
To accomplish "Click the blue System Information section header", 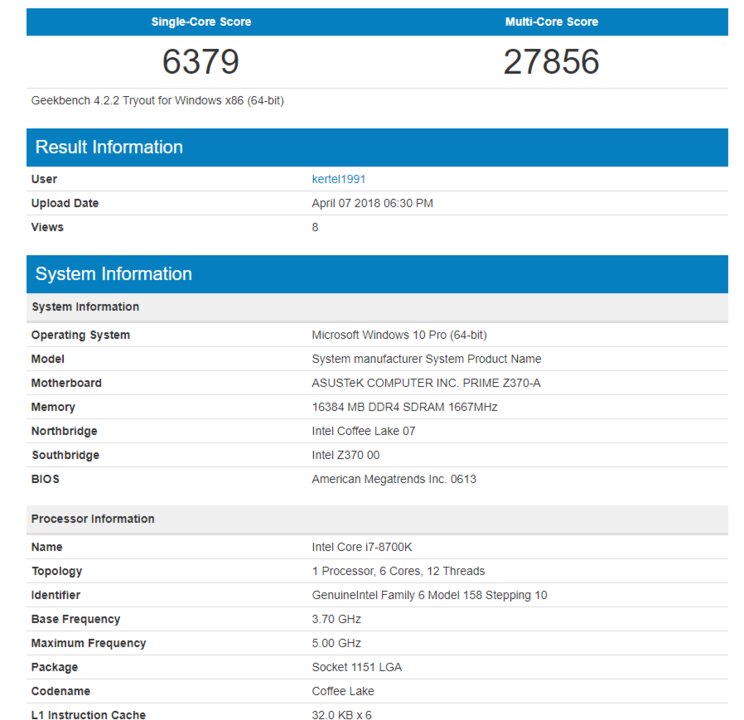I will click(377, 274).
